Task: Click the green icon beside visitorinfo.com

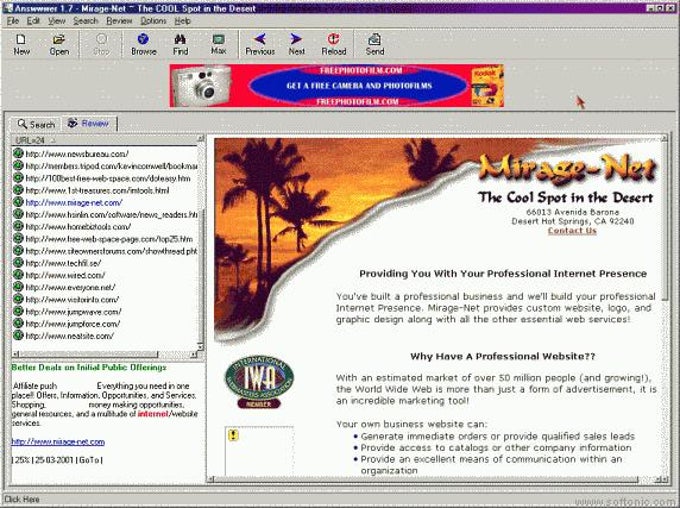Action: (x=18, y=299)
